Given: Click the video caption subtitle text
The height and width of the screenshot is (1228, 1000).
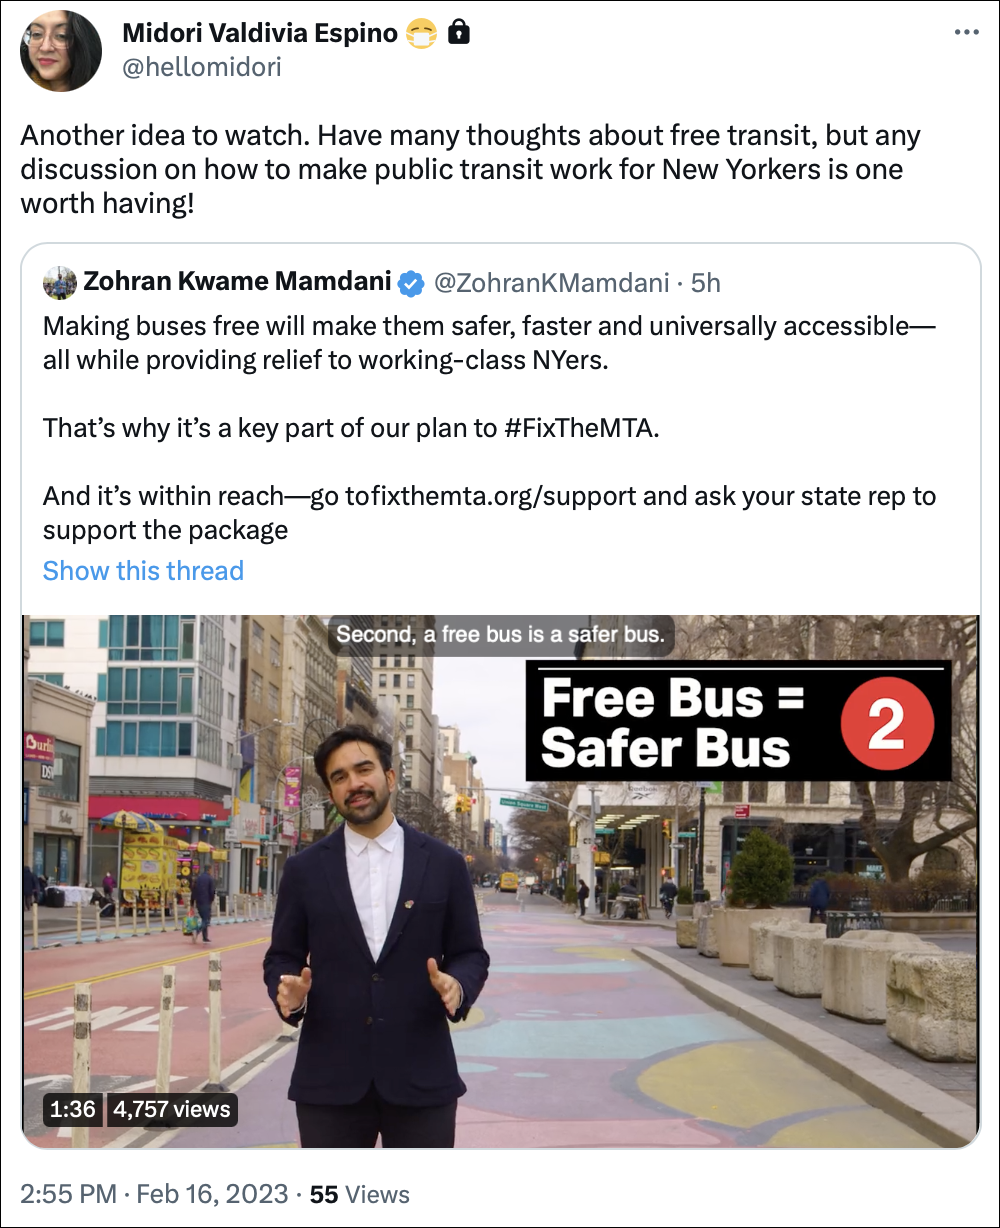Looking at the screenshot, I should coord(500,634).
